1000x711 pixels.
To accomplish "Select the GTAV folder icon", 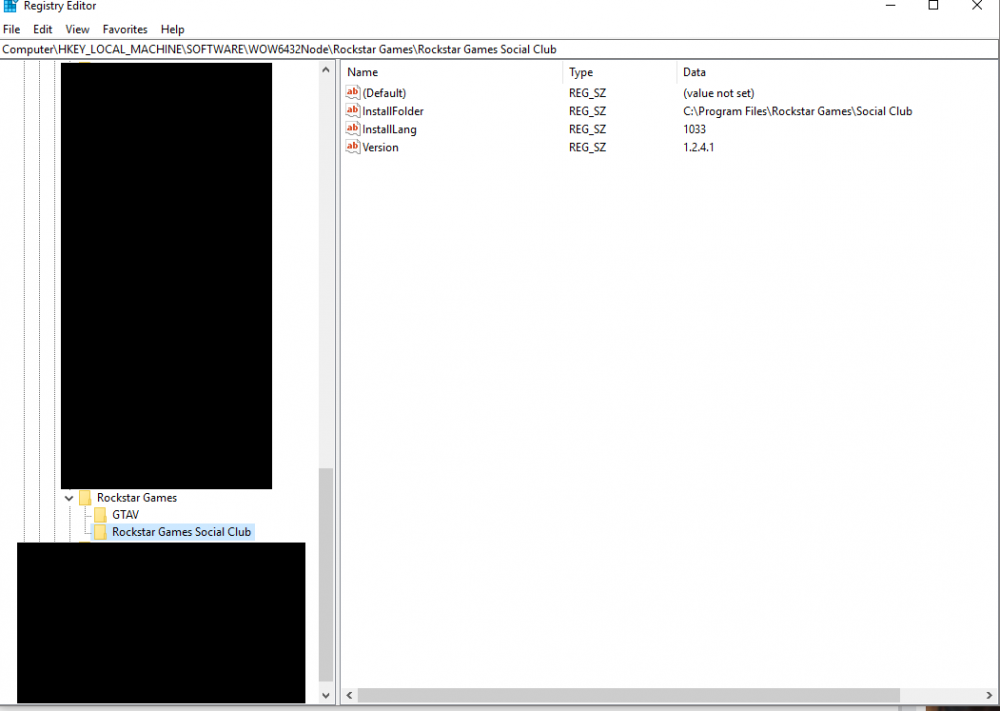I will click(x=100, y=515).
